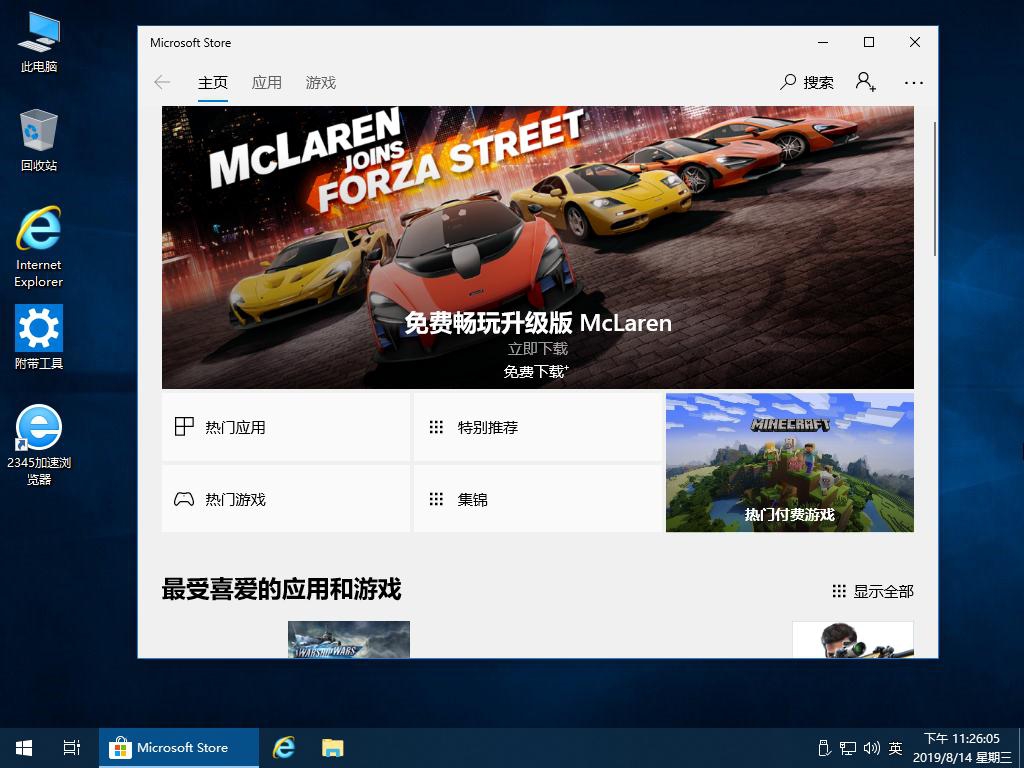Click the network tray icon
1024x768 pixels.
pyautogui.click(x=848, y=748)
